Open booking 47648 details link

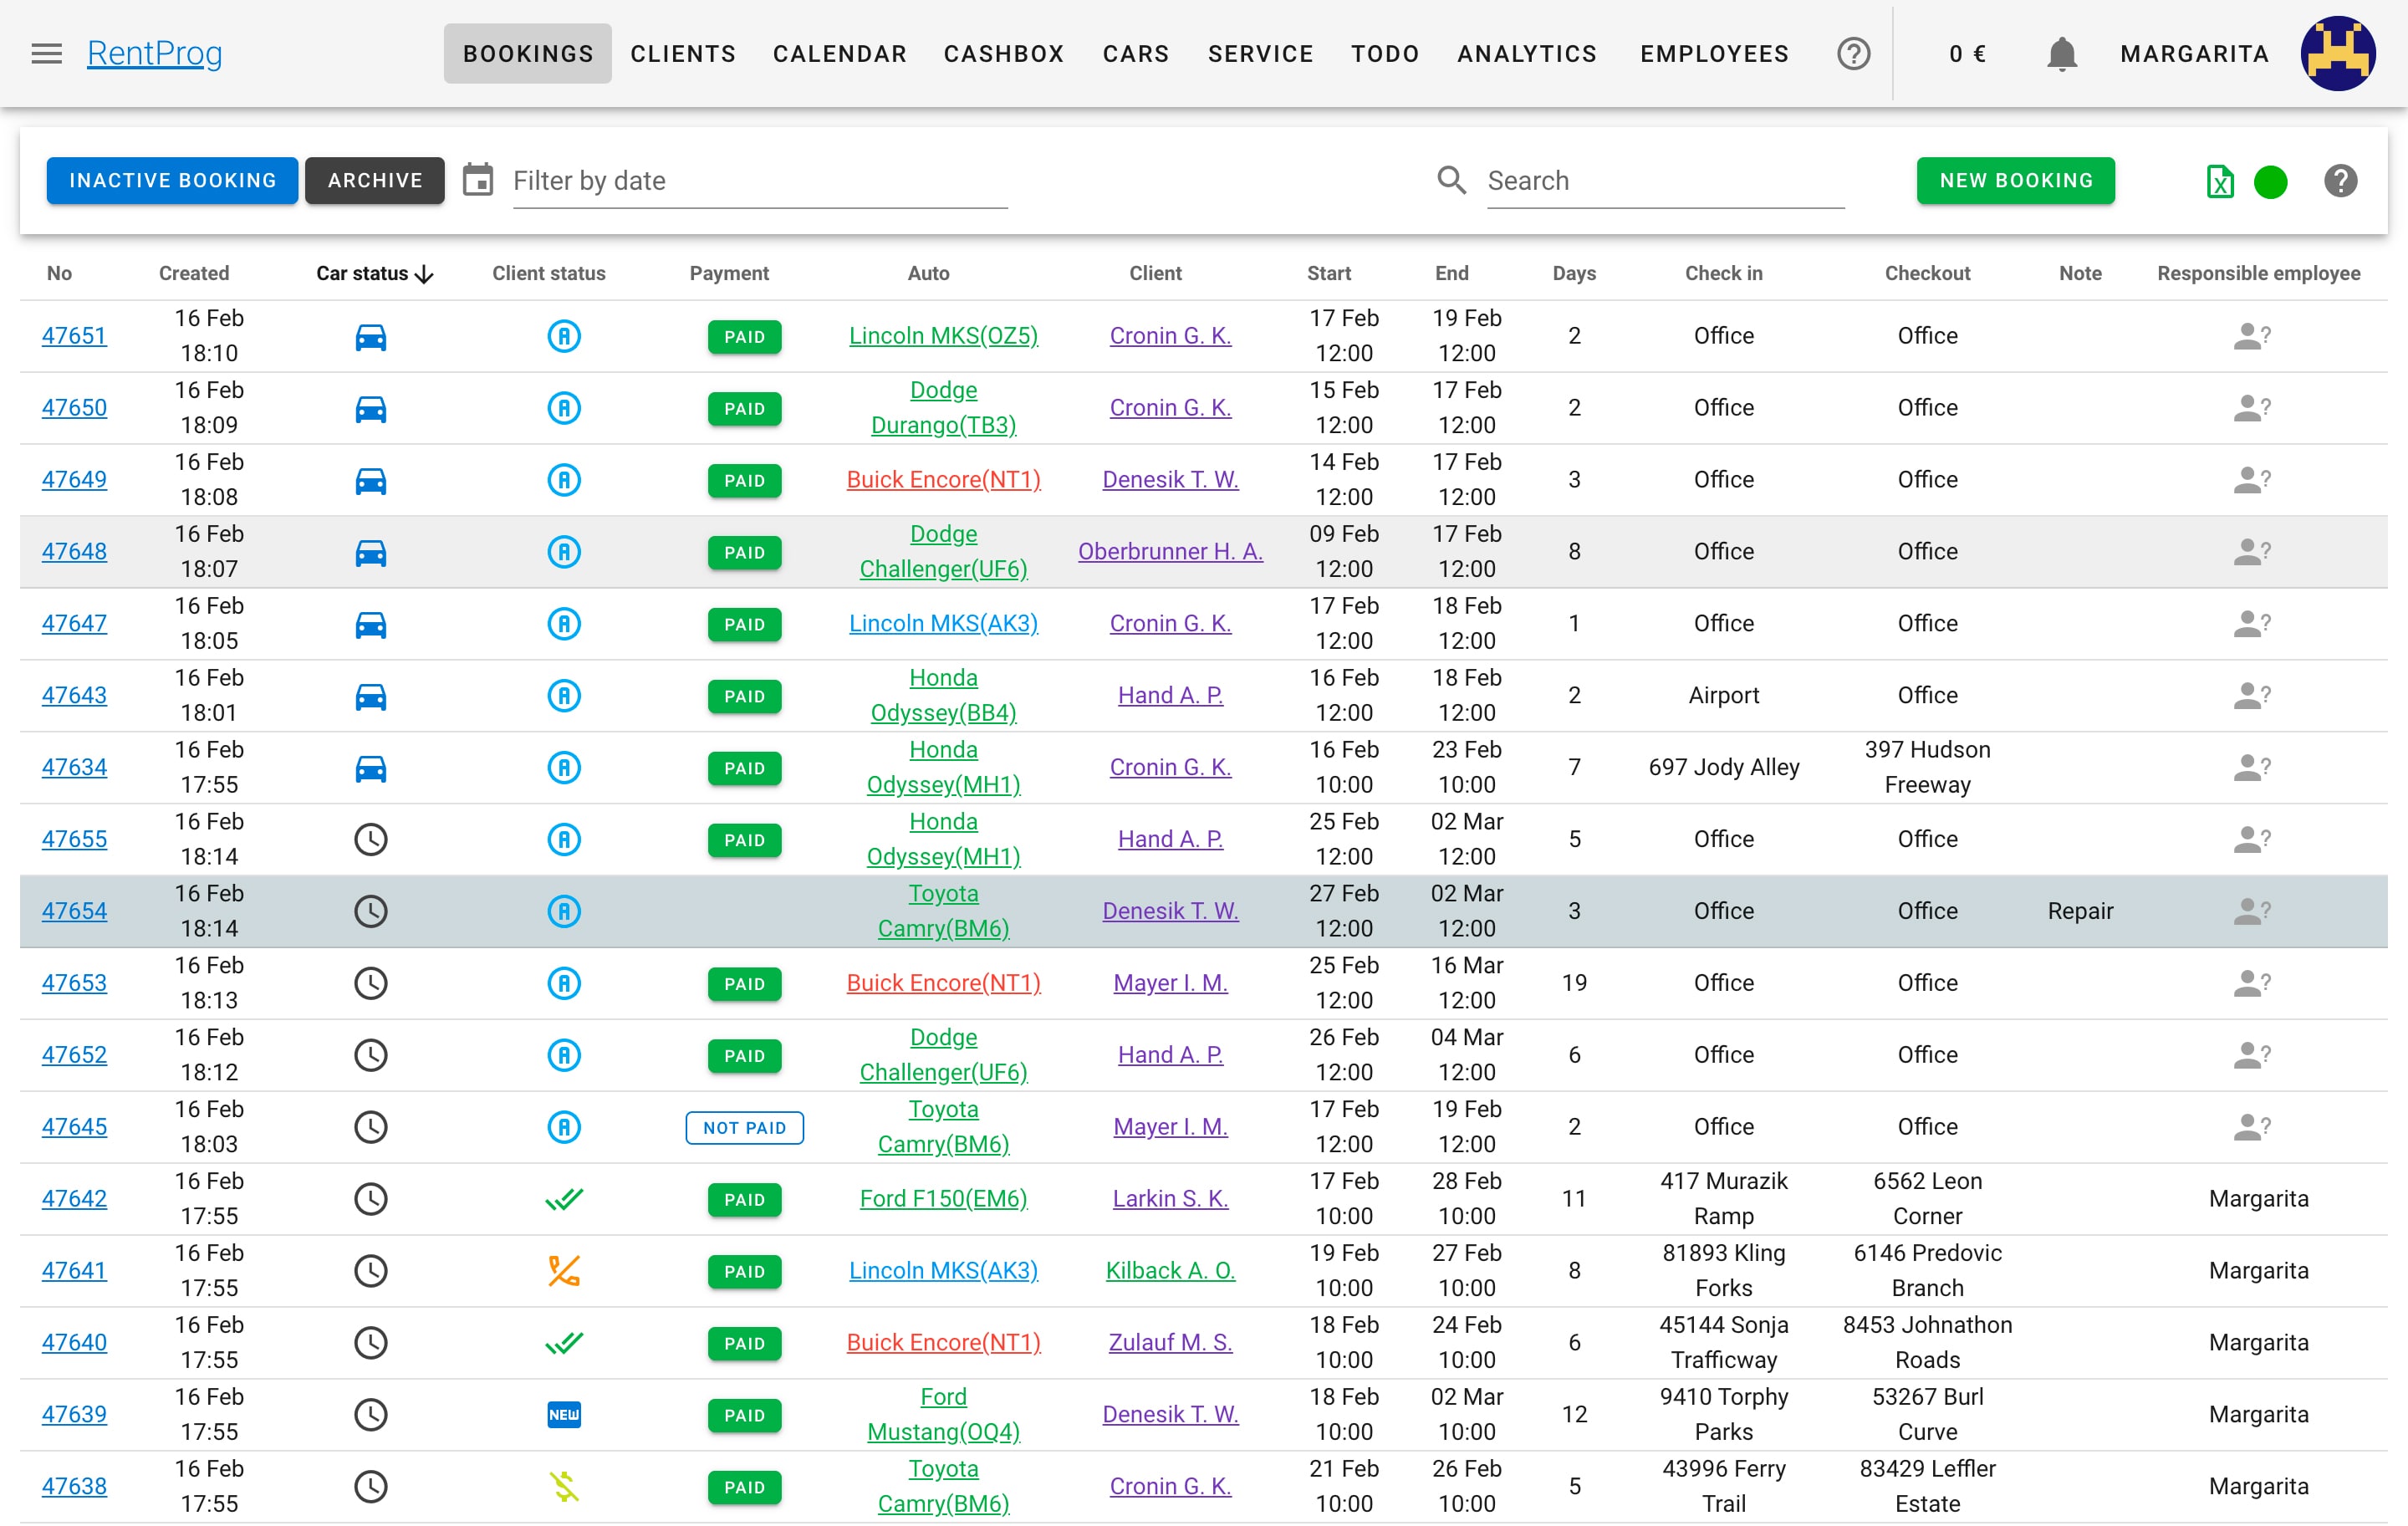pos(74,551)
